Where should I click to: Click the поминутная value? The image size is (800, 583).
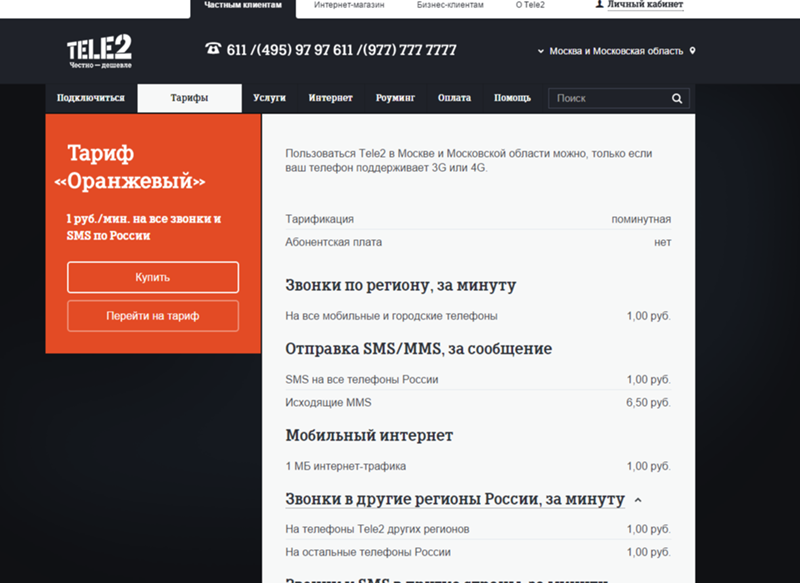(641, 219)
